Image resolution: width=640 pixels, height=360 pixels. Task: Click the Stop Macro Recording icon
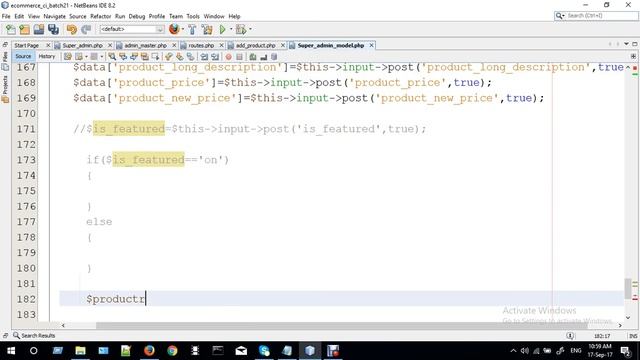coord(240,57)
